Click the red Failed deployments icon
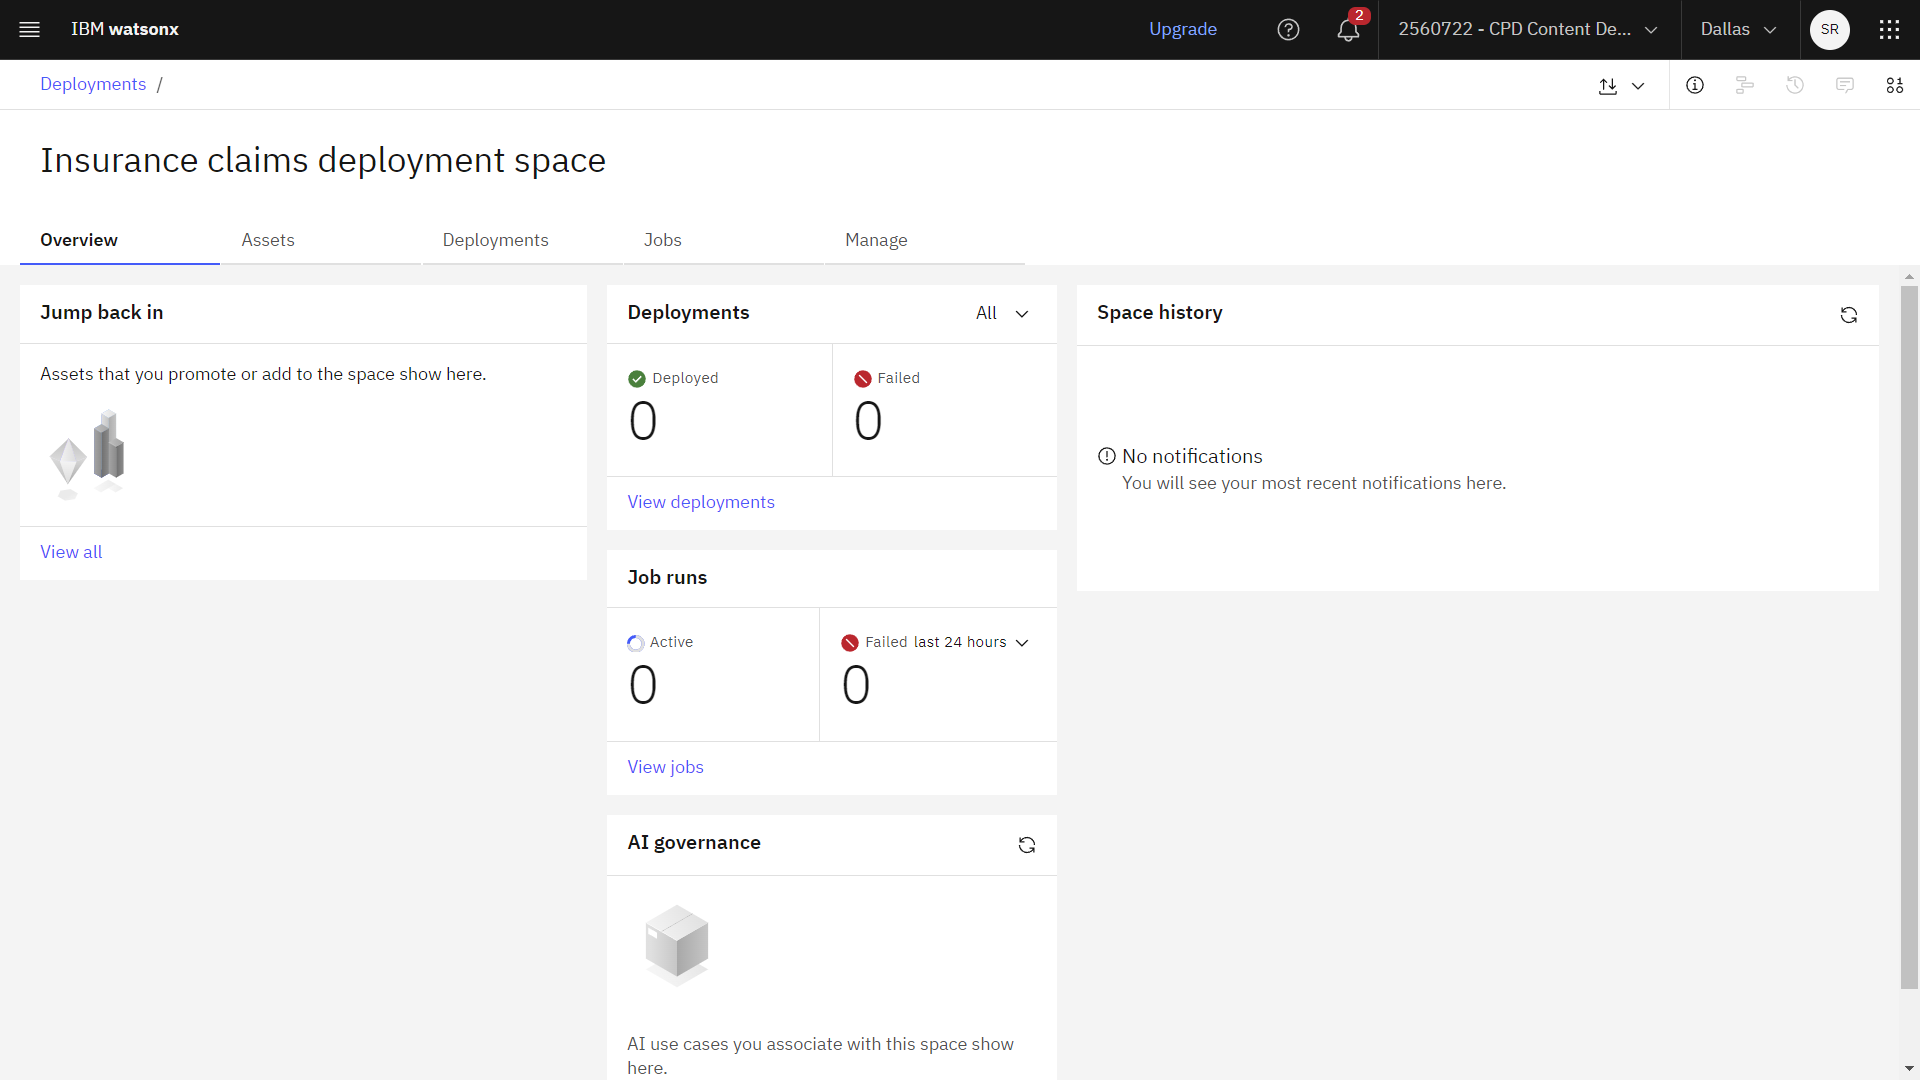The height and width of the screenshot is (1080, 1920). pos(863,379)
